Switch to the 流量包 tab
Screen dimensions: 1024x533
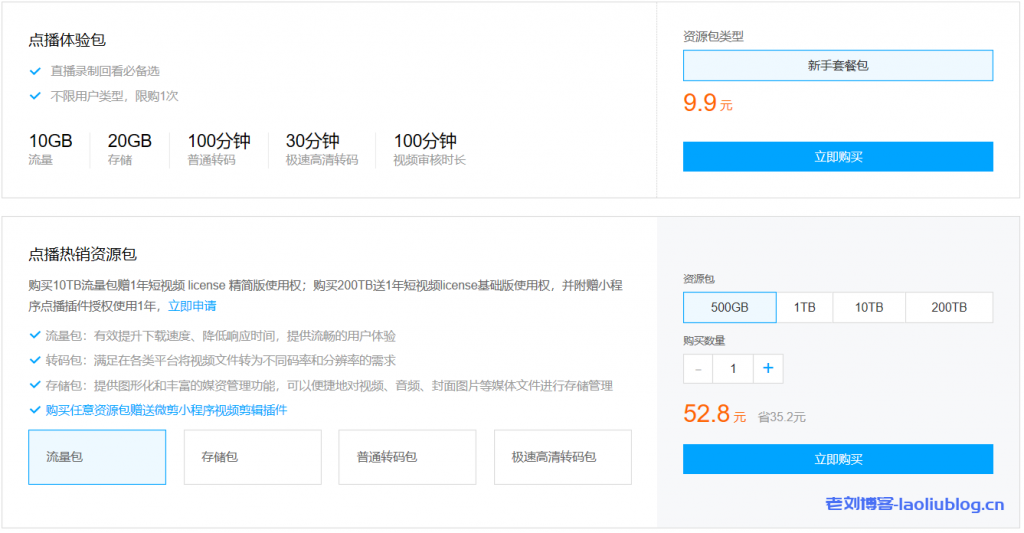tap(97, 457)
